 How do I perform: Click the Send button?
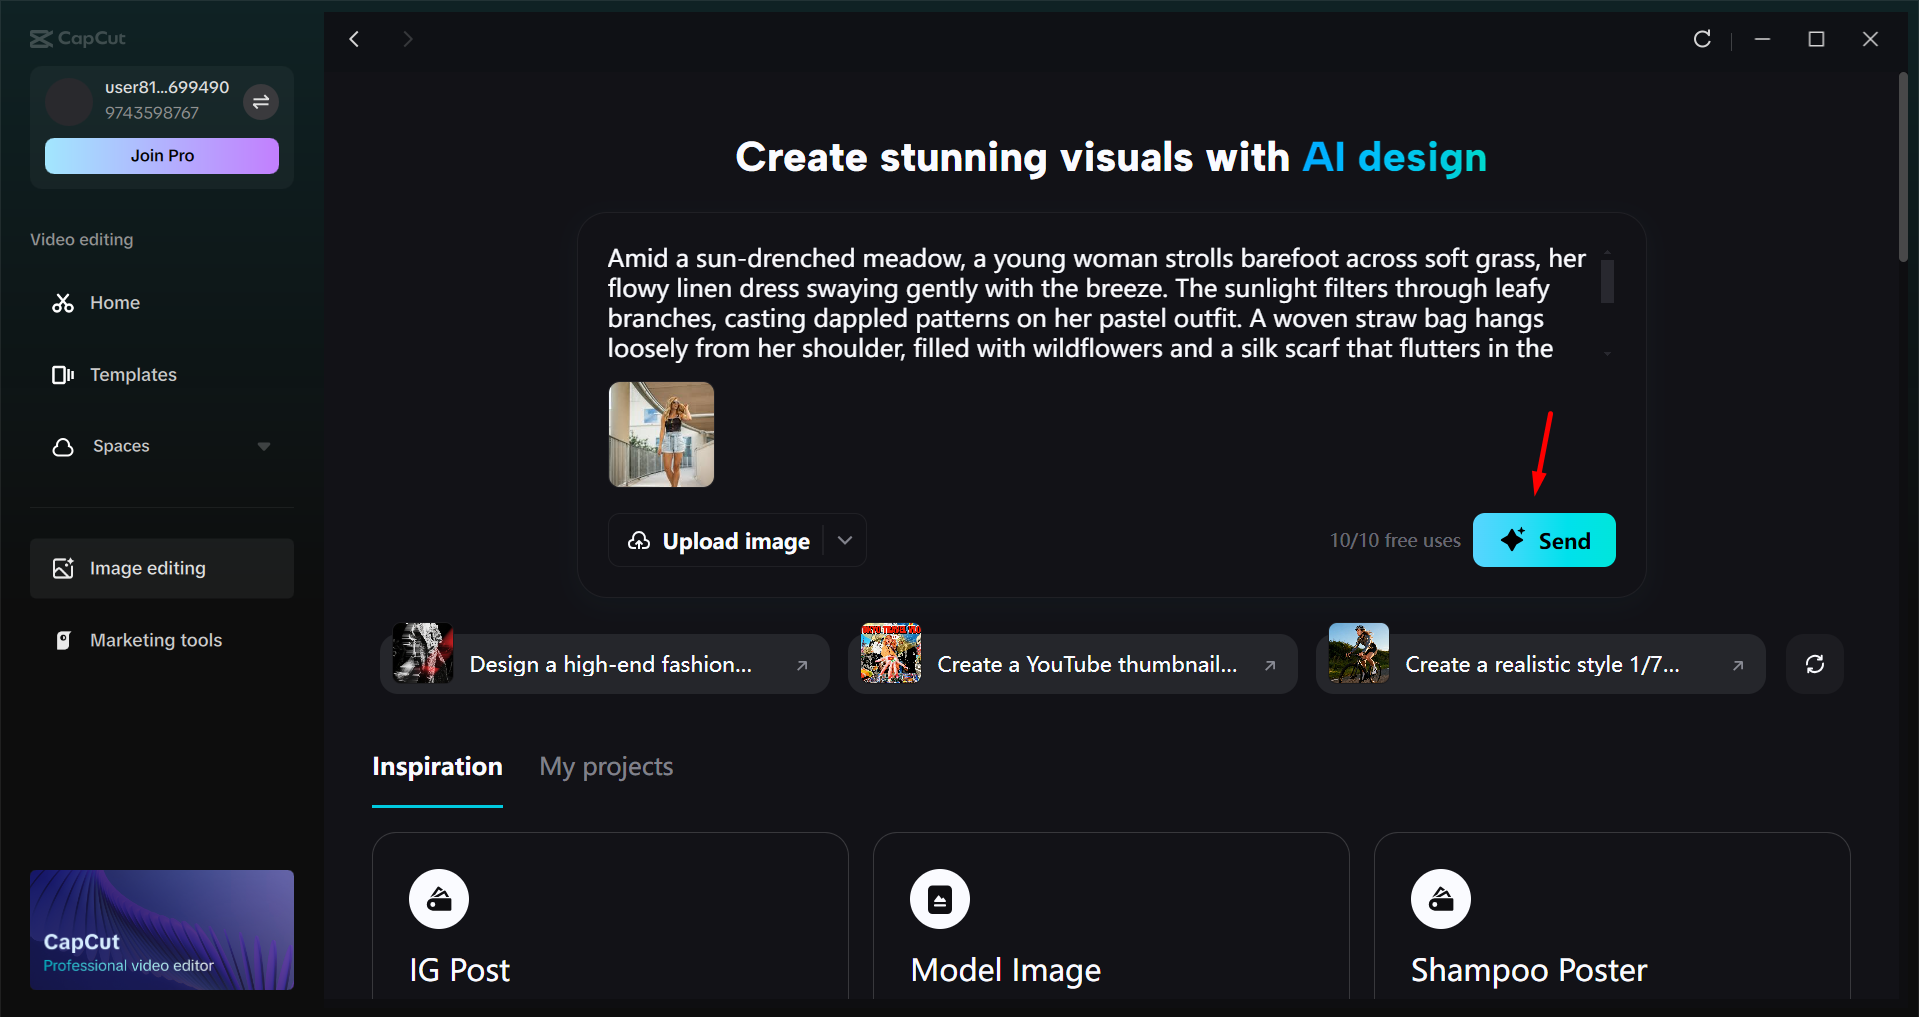point(1543,540)
